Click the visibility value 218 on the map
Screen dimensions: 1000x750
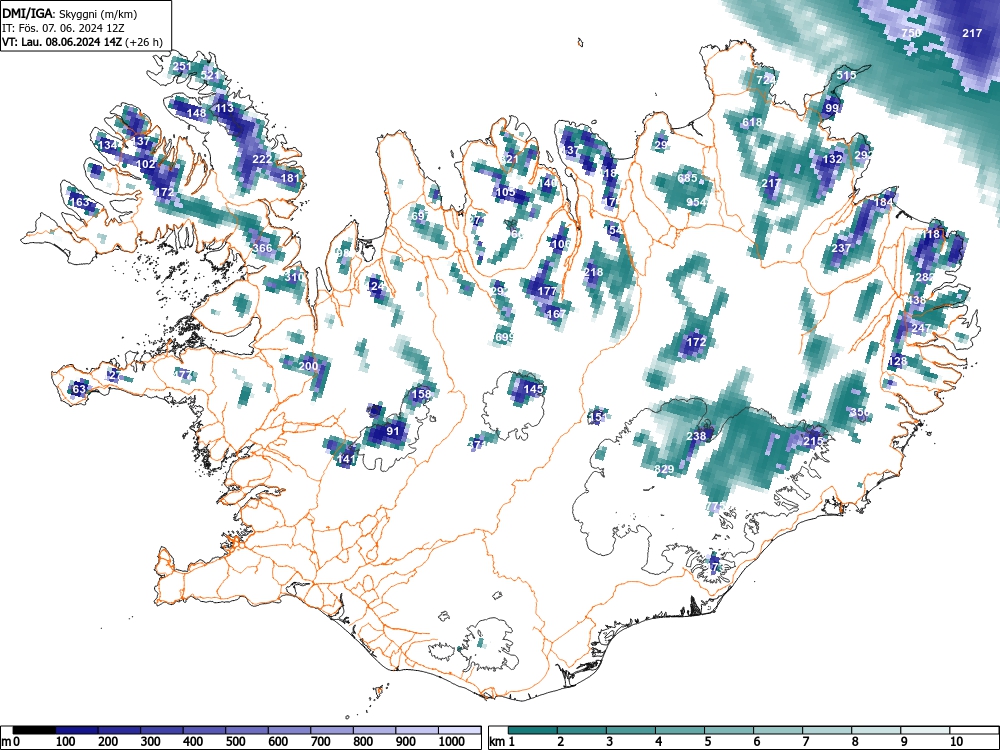point(593,272)
